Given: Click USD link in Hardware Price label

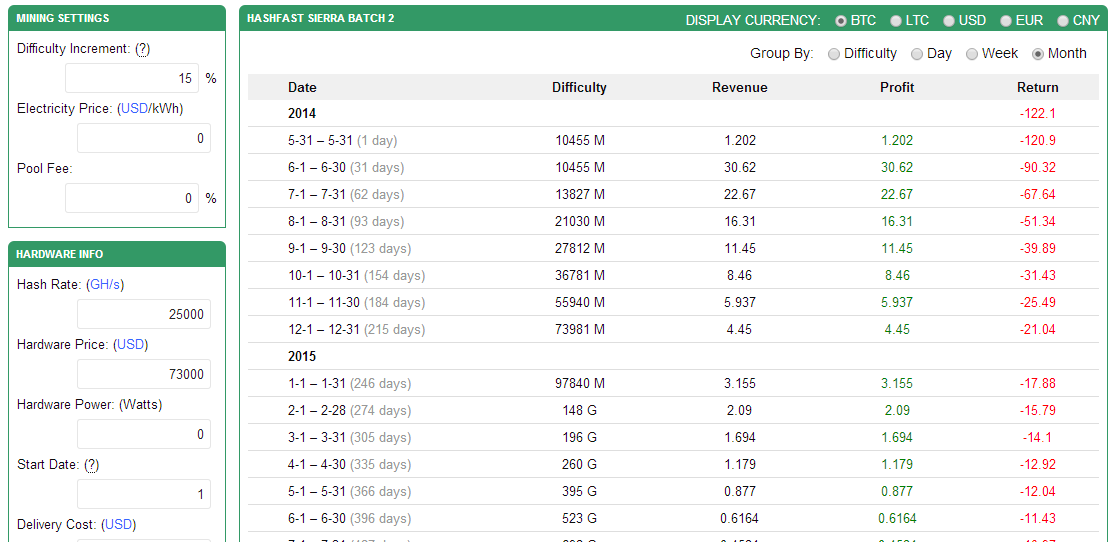Looking at the screenshot, I should (130, 344).
